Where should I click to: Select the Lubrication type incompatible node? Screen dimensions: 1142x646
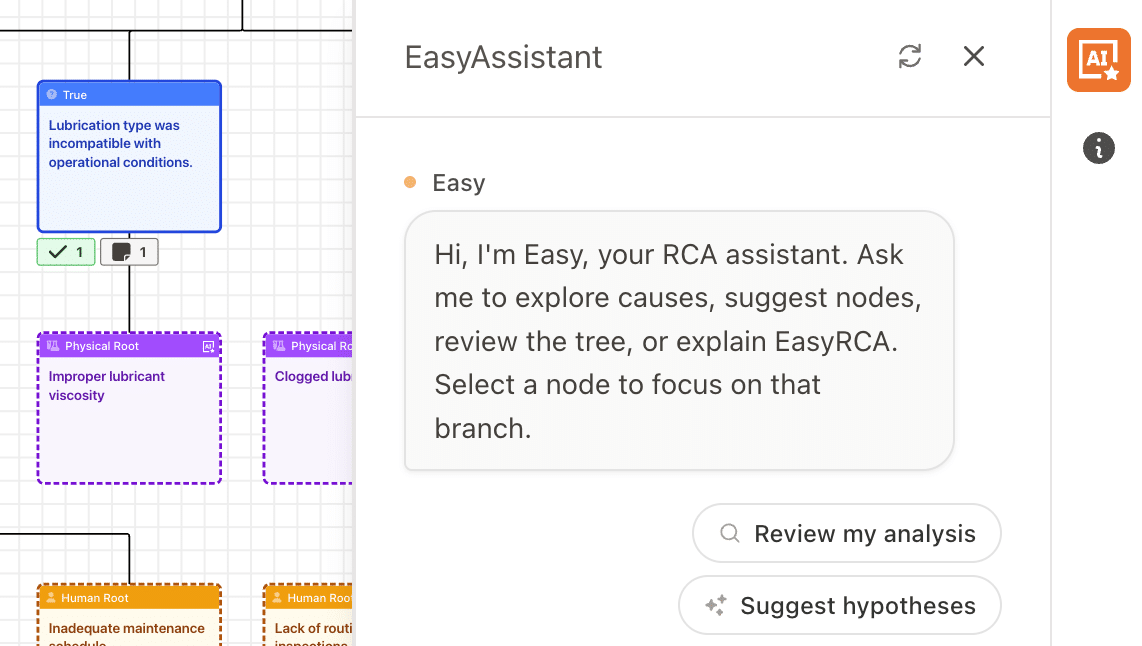130,157
